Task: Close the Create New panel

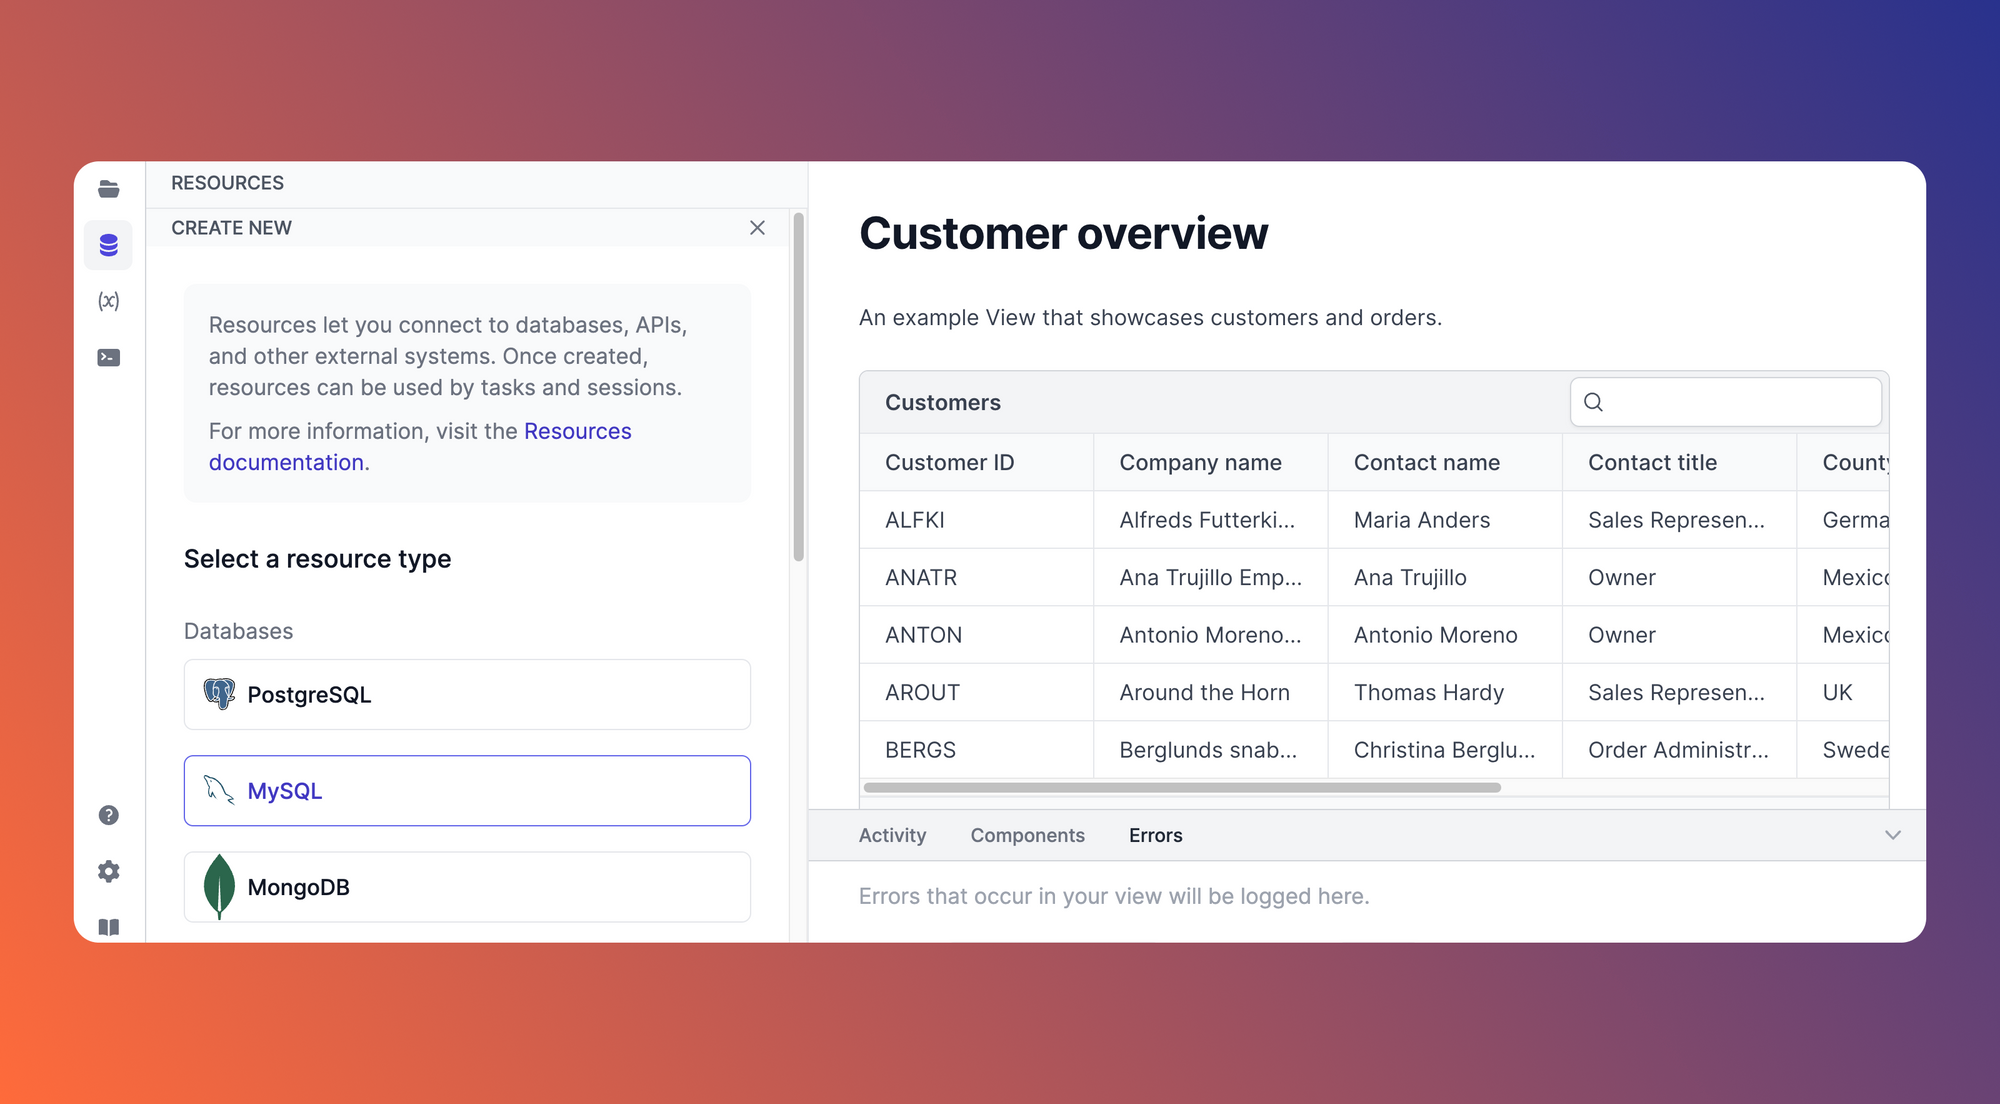Action: coord(757,228)
